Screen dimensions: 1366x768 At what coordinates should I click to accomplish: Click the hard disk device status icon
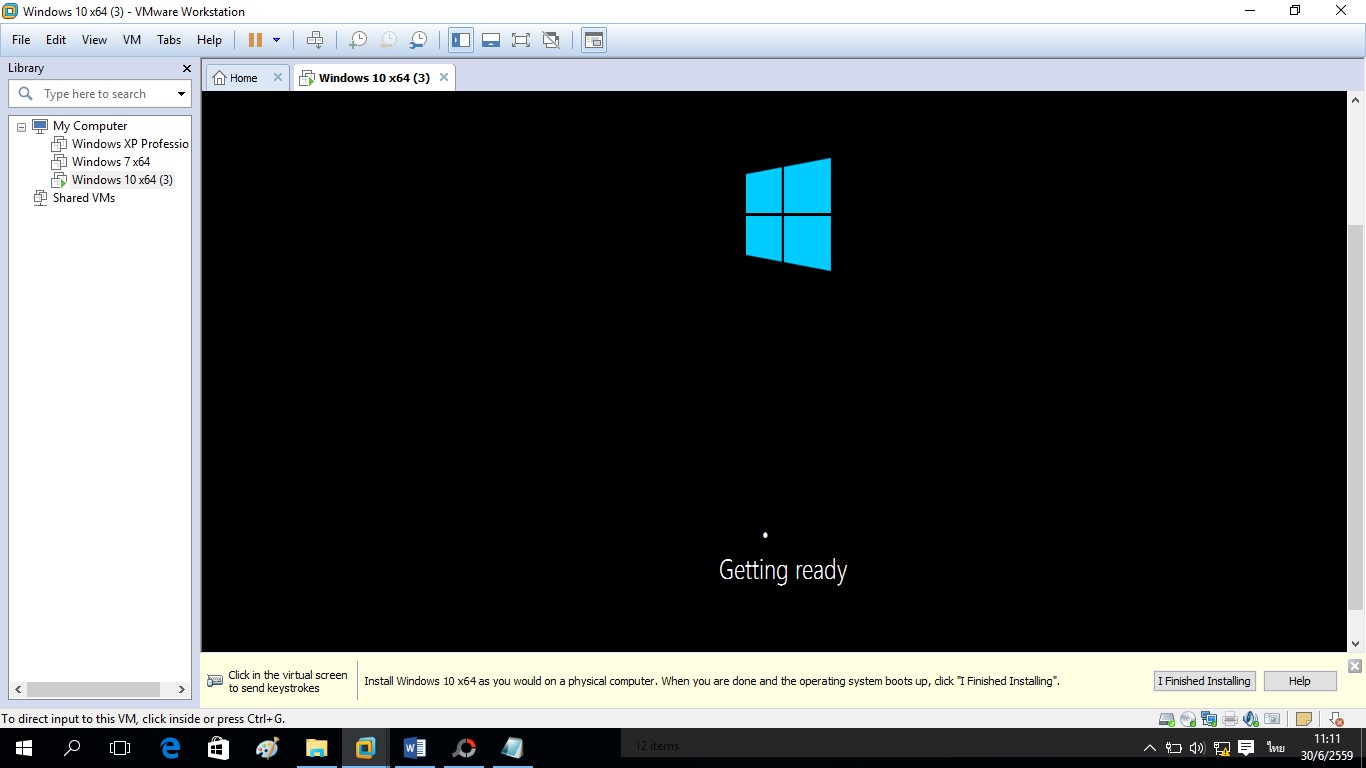click(1166, 719)
